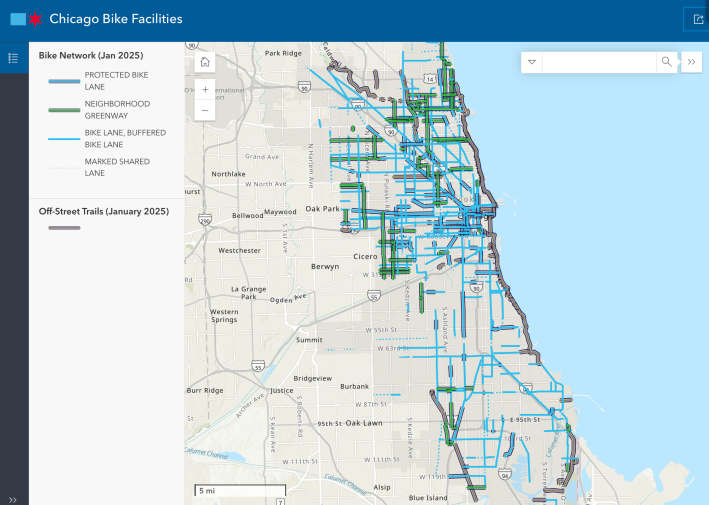
Task: Click the Interstate 55 highway shield
Action: tap(373, 296)
